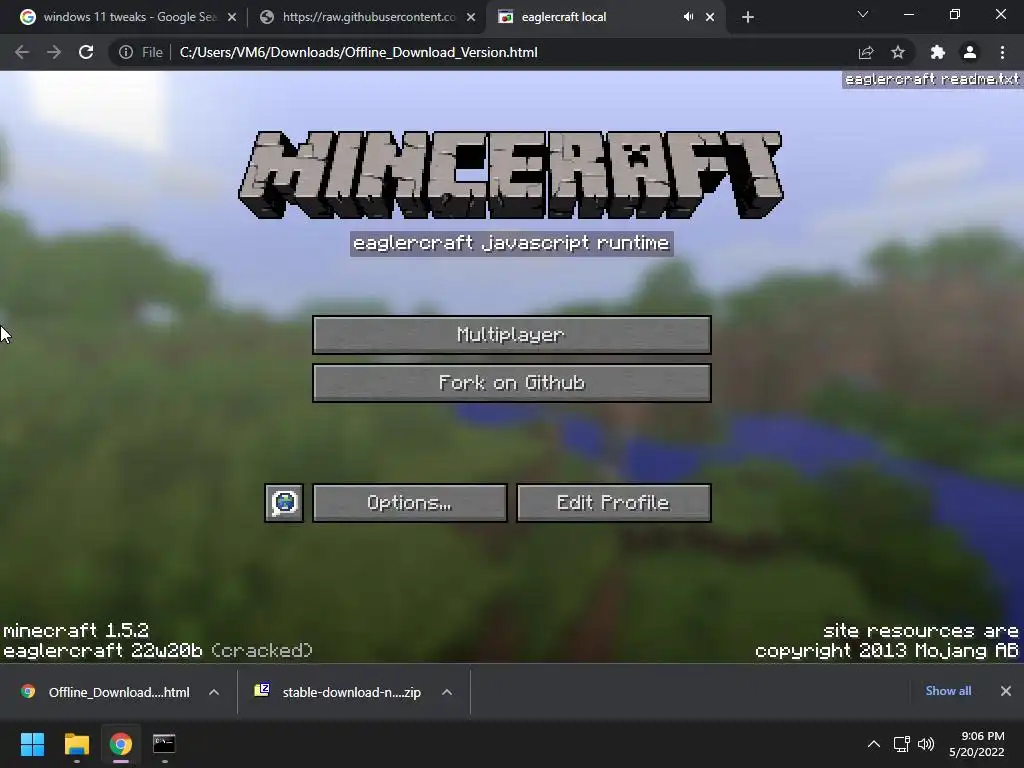Open the network status tray icon
The height and width of the screenshot is (768, 1024).
(x=902, y=744)
